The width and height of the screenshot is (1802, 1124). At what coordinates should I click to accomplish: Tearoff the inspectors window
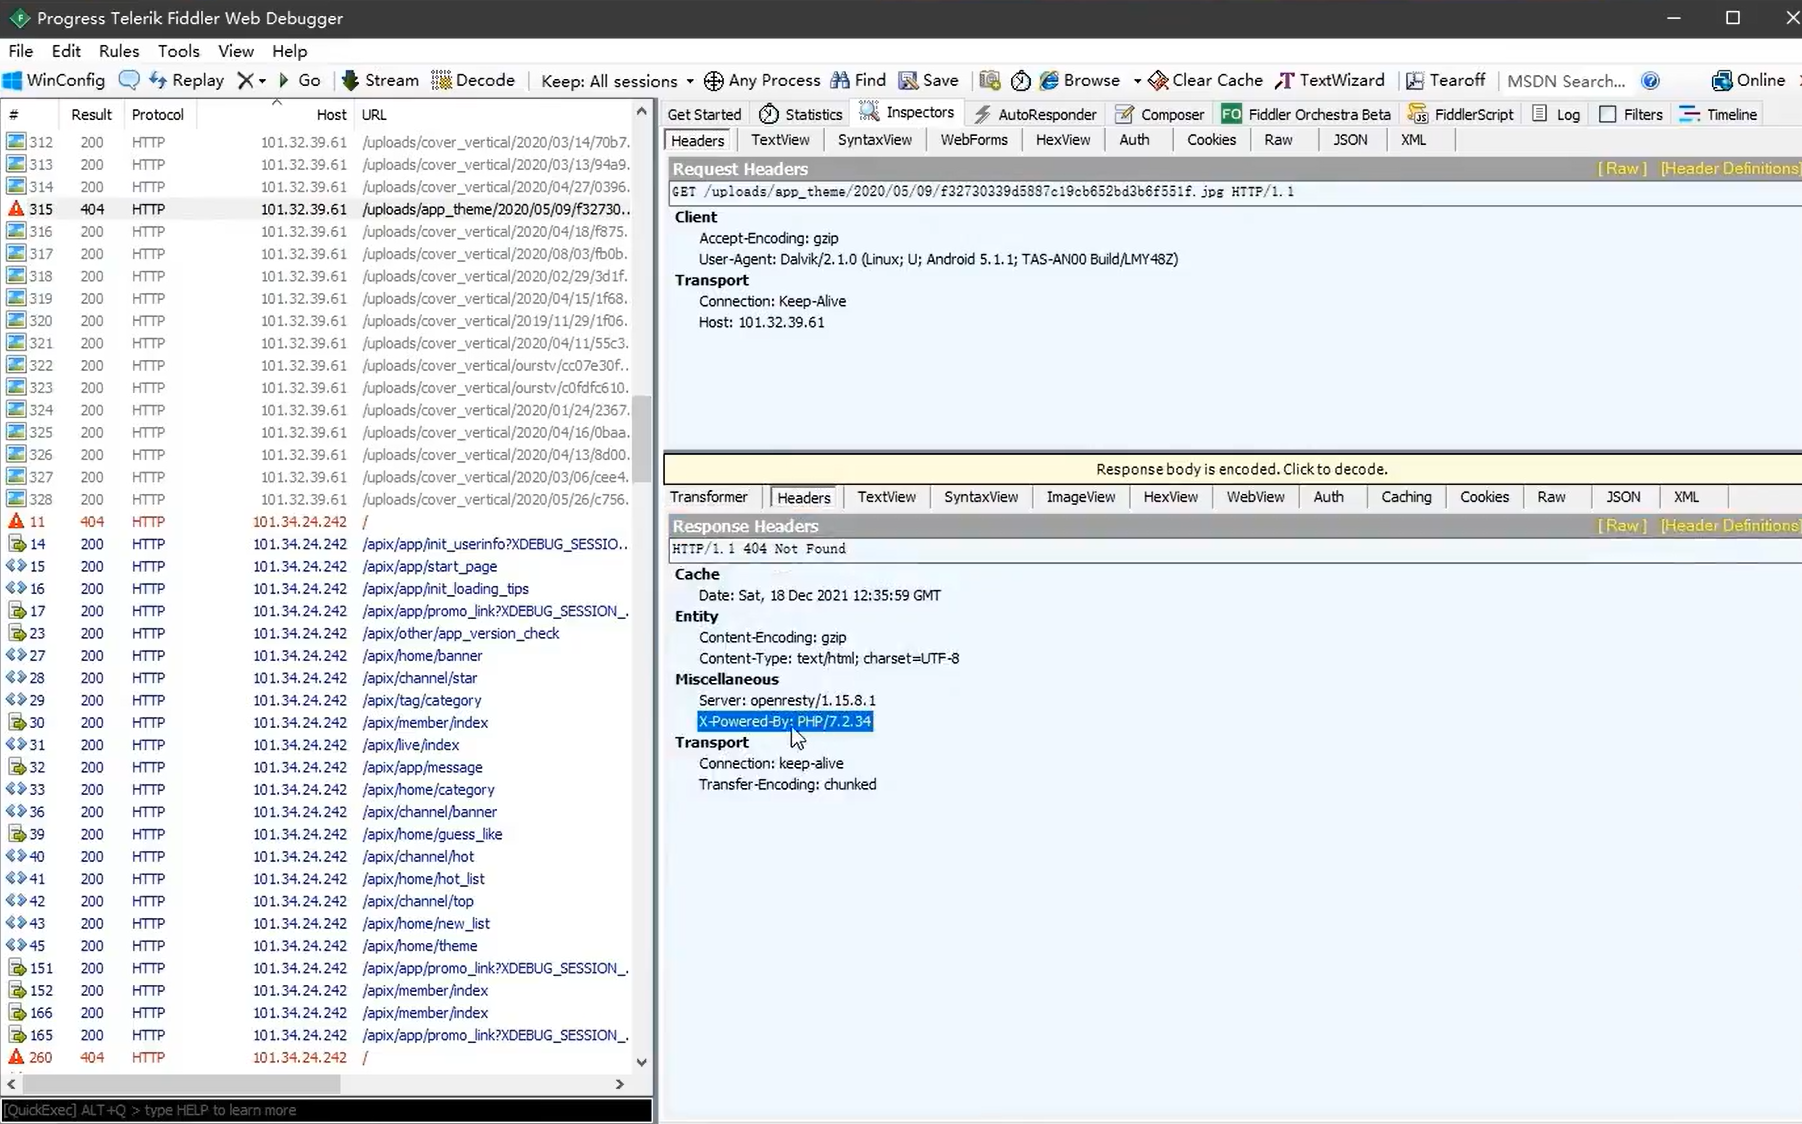click(1446, 80)
